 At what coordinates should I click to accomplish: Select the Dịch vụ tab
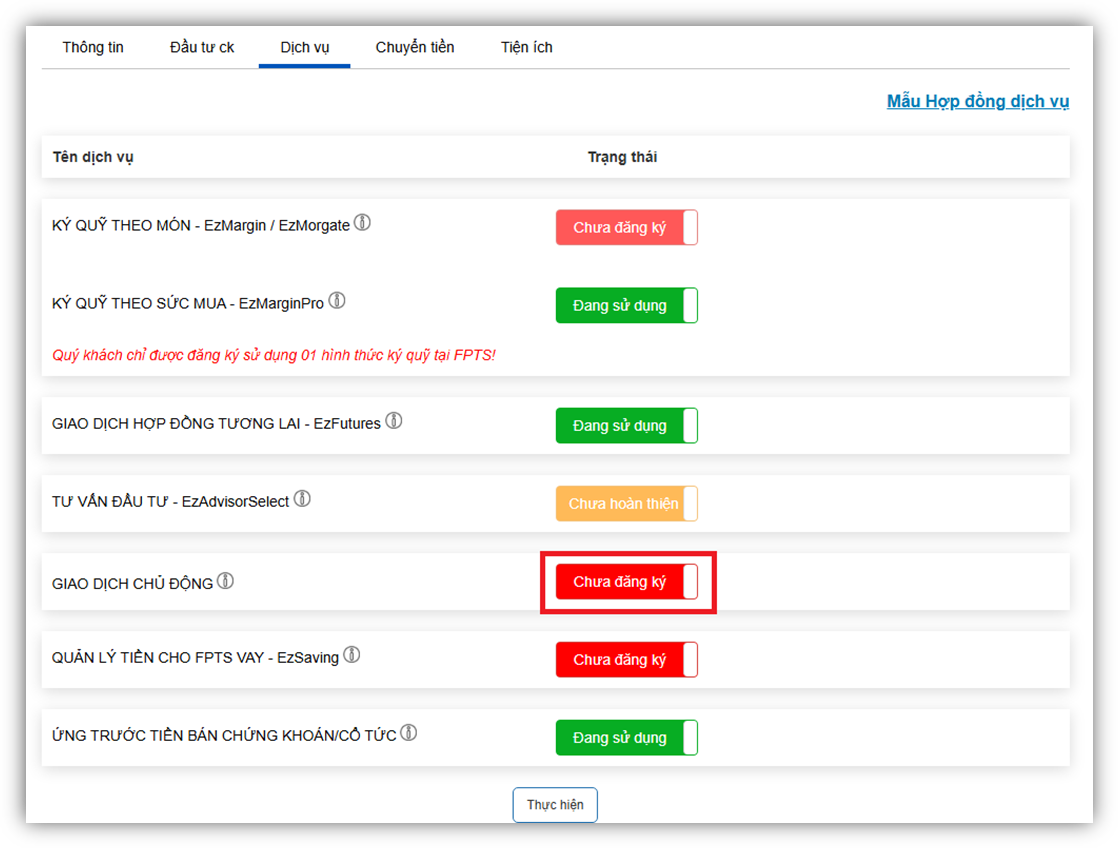(x=304, y=47)
